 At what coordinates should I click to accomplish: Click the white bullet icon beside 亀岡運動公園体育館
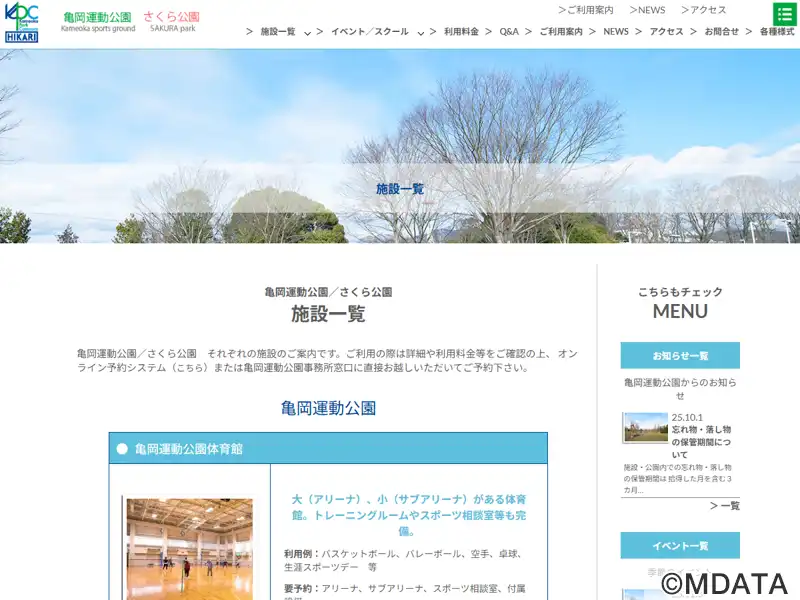click(122, 449)
